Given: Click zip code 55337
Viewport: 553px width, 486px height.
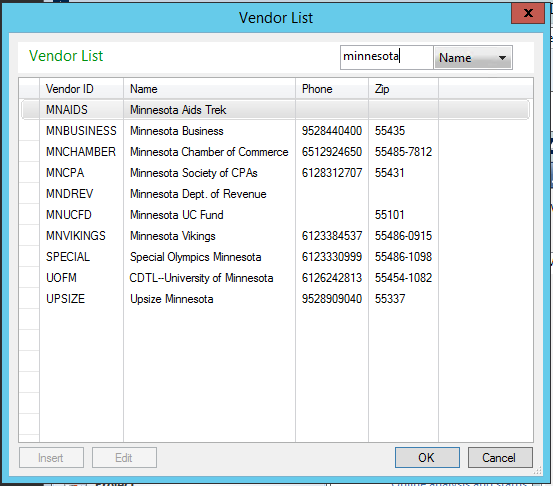Looking at the screenshot, I should pos(390,299).
